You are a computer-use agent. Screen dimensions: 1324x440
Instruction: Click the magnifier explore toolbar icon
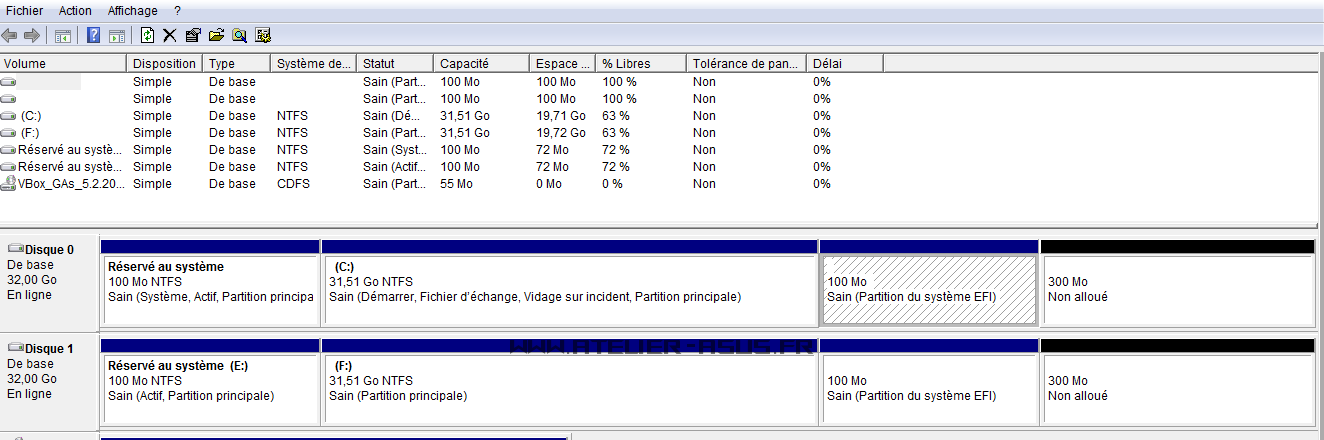tap(240, 35)
